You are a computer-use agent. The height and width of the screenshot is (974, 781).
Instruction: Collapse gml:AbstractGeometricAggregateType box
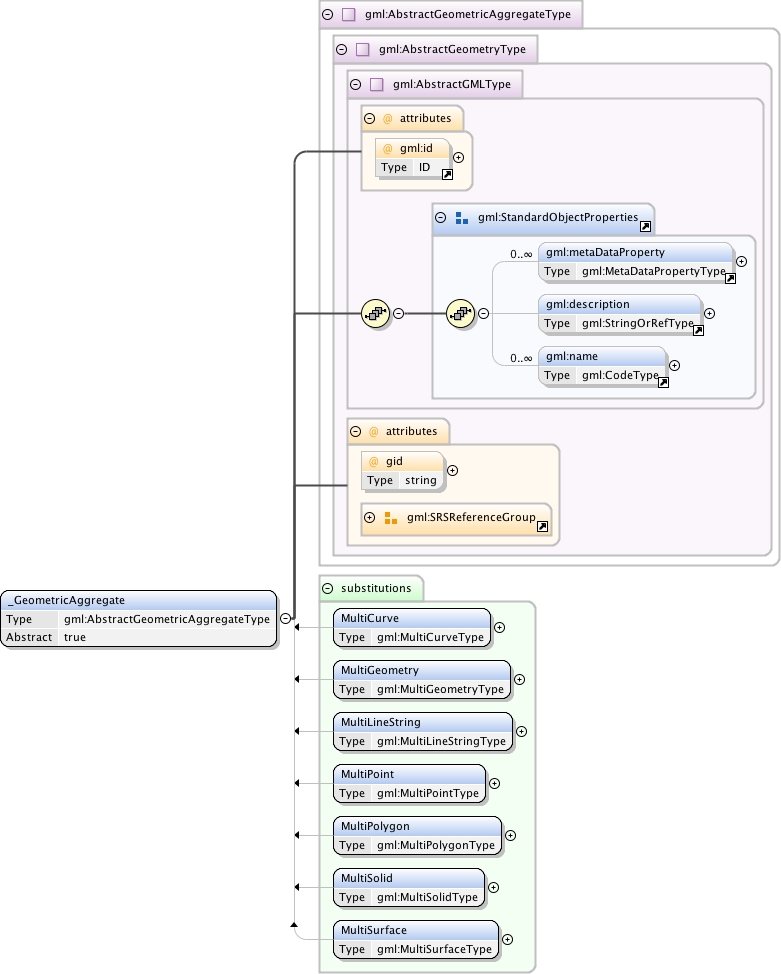pyautogui.click(x=327, y=14)
